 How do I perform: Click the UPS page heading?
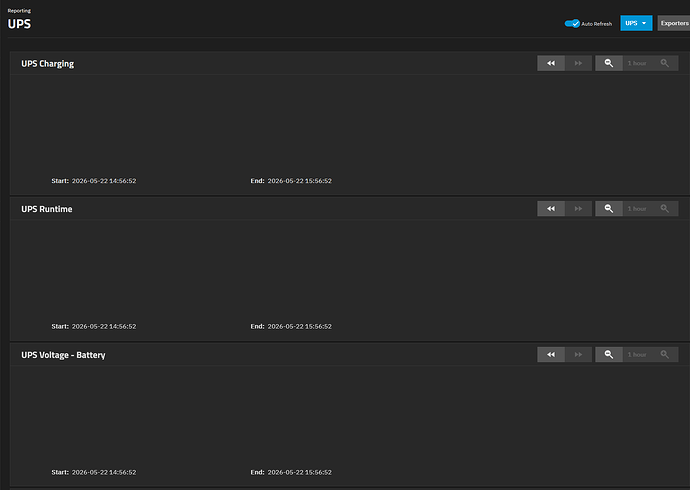[19, 24]
